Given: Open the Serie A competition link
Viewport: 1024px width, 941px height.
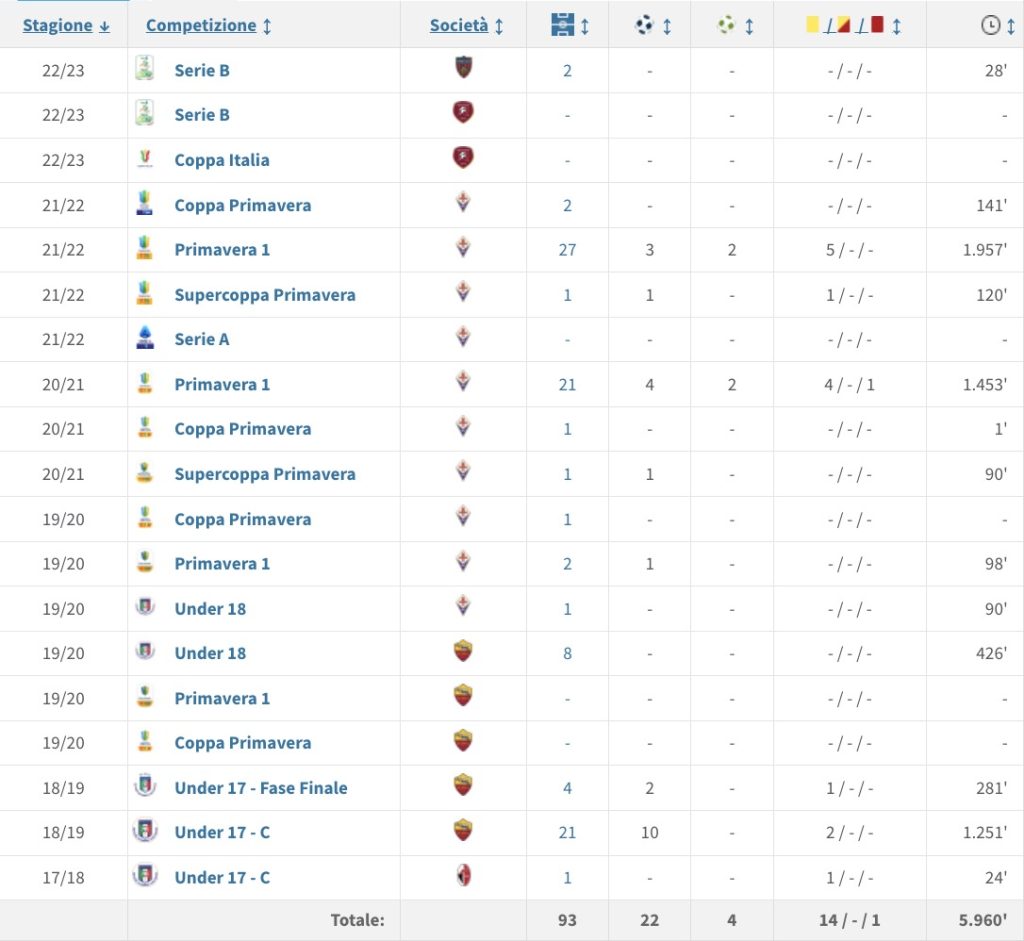Looking at the screenshot, I should [x=201, y=339].
